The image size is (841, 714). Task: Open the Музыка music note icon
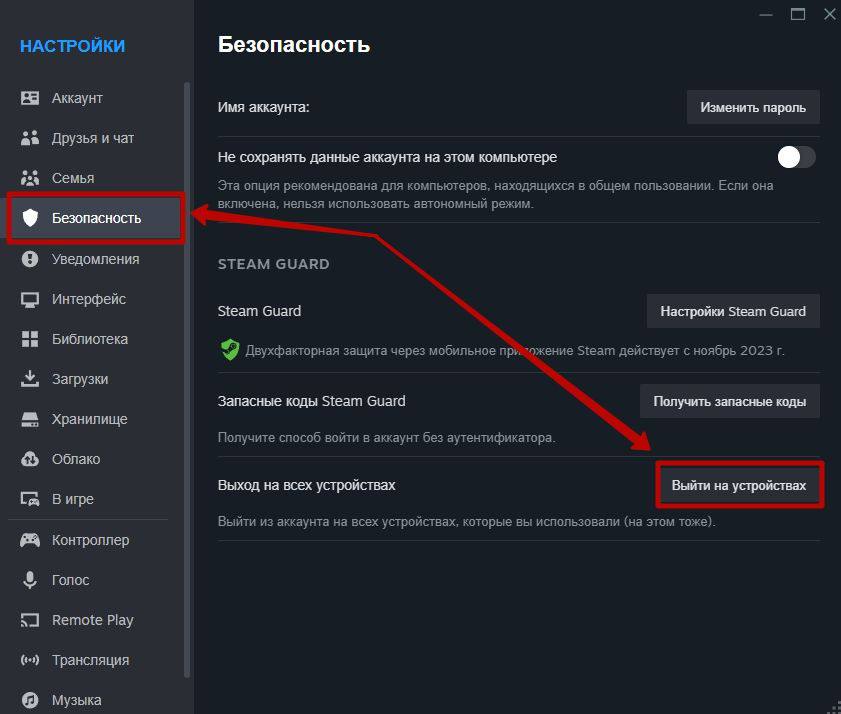pyautogui.click(x=31, y=699)
